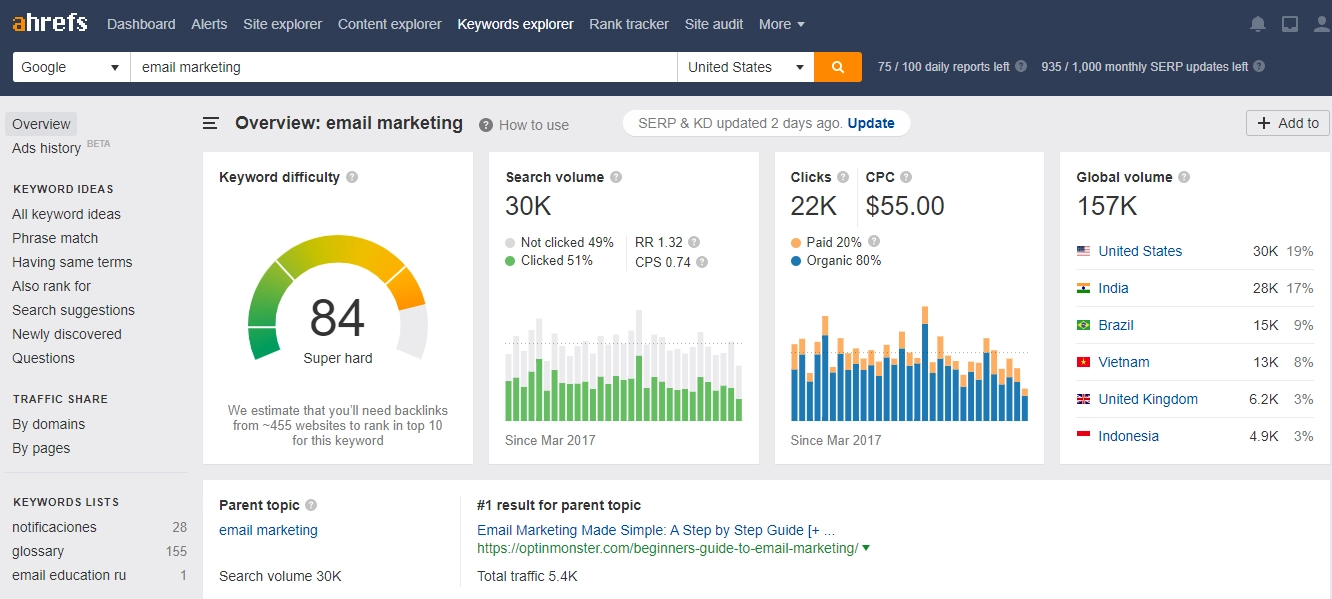Click the help icon next to CPC
This screenshot has width=1332, height=599.
906,177
